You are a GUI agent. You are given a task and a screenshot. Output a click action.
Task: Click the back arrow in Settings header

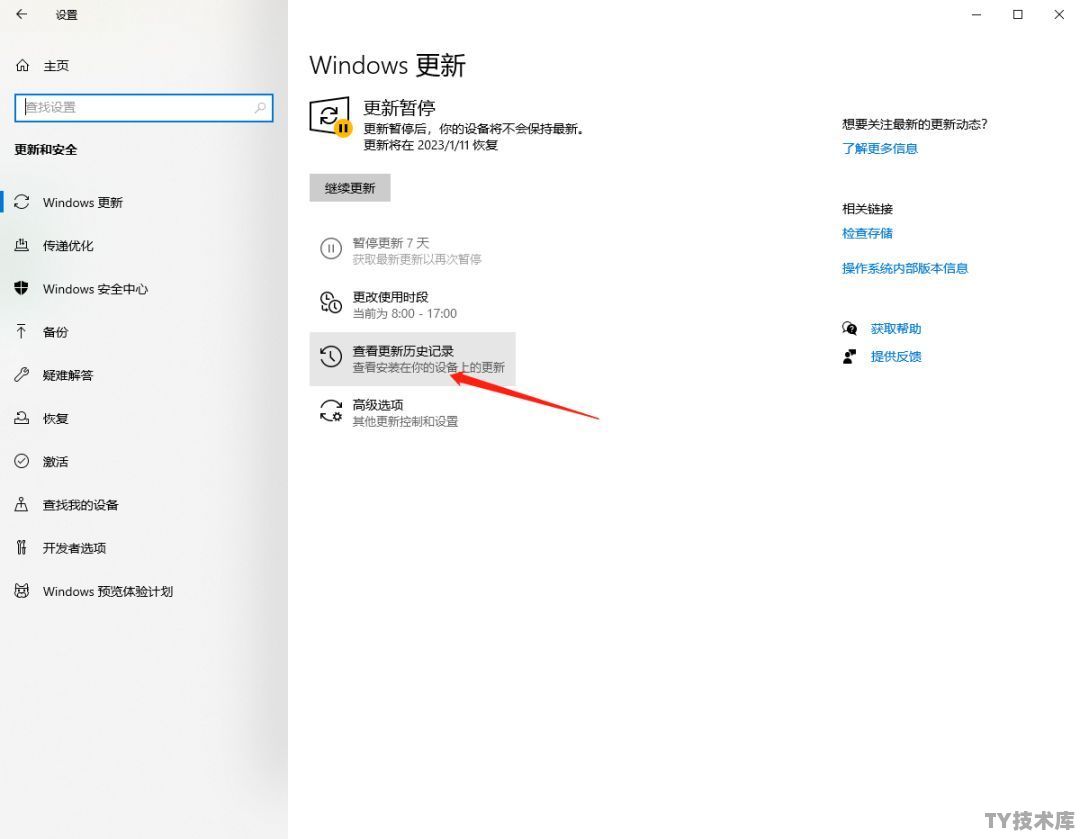(x=22, y=14)
